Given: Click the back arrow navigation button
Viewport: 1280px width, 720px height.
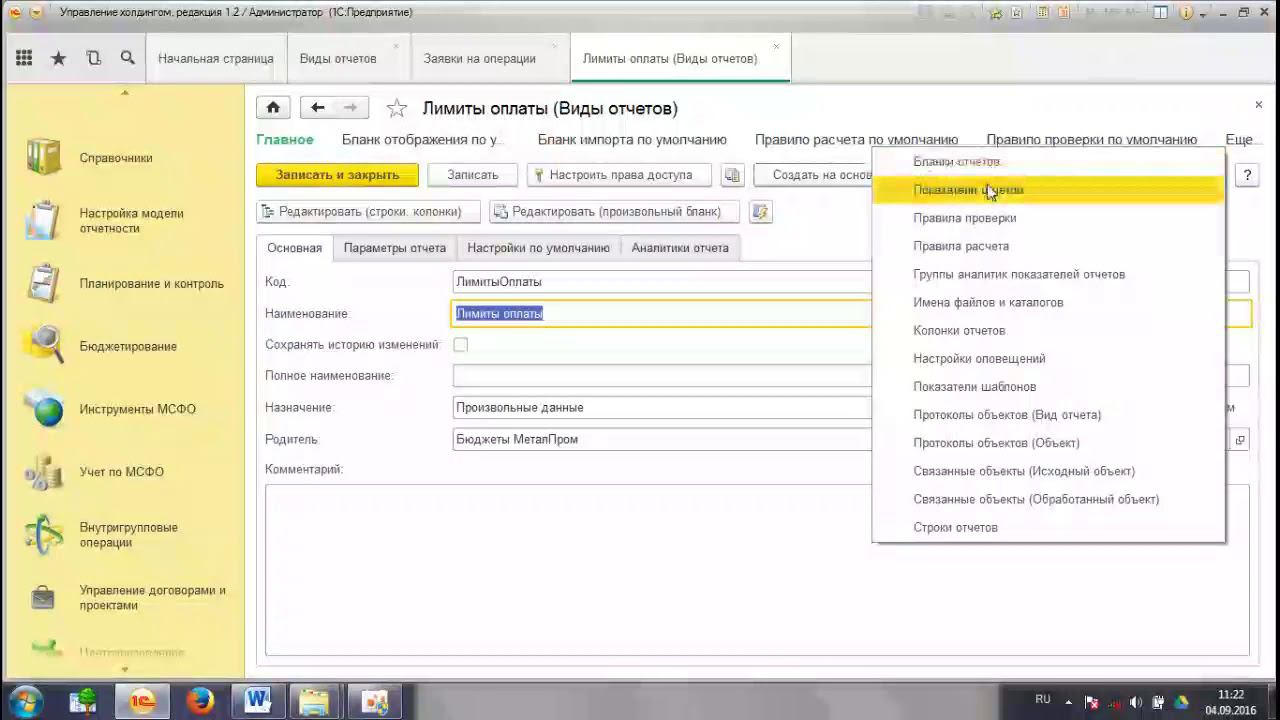Looking at the screenshot, I should tap(317, 108).
